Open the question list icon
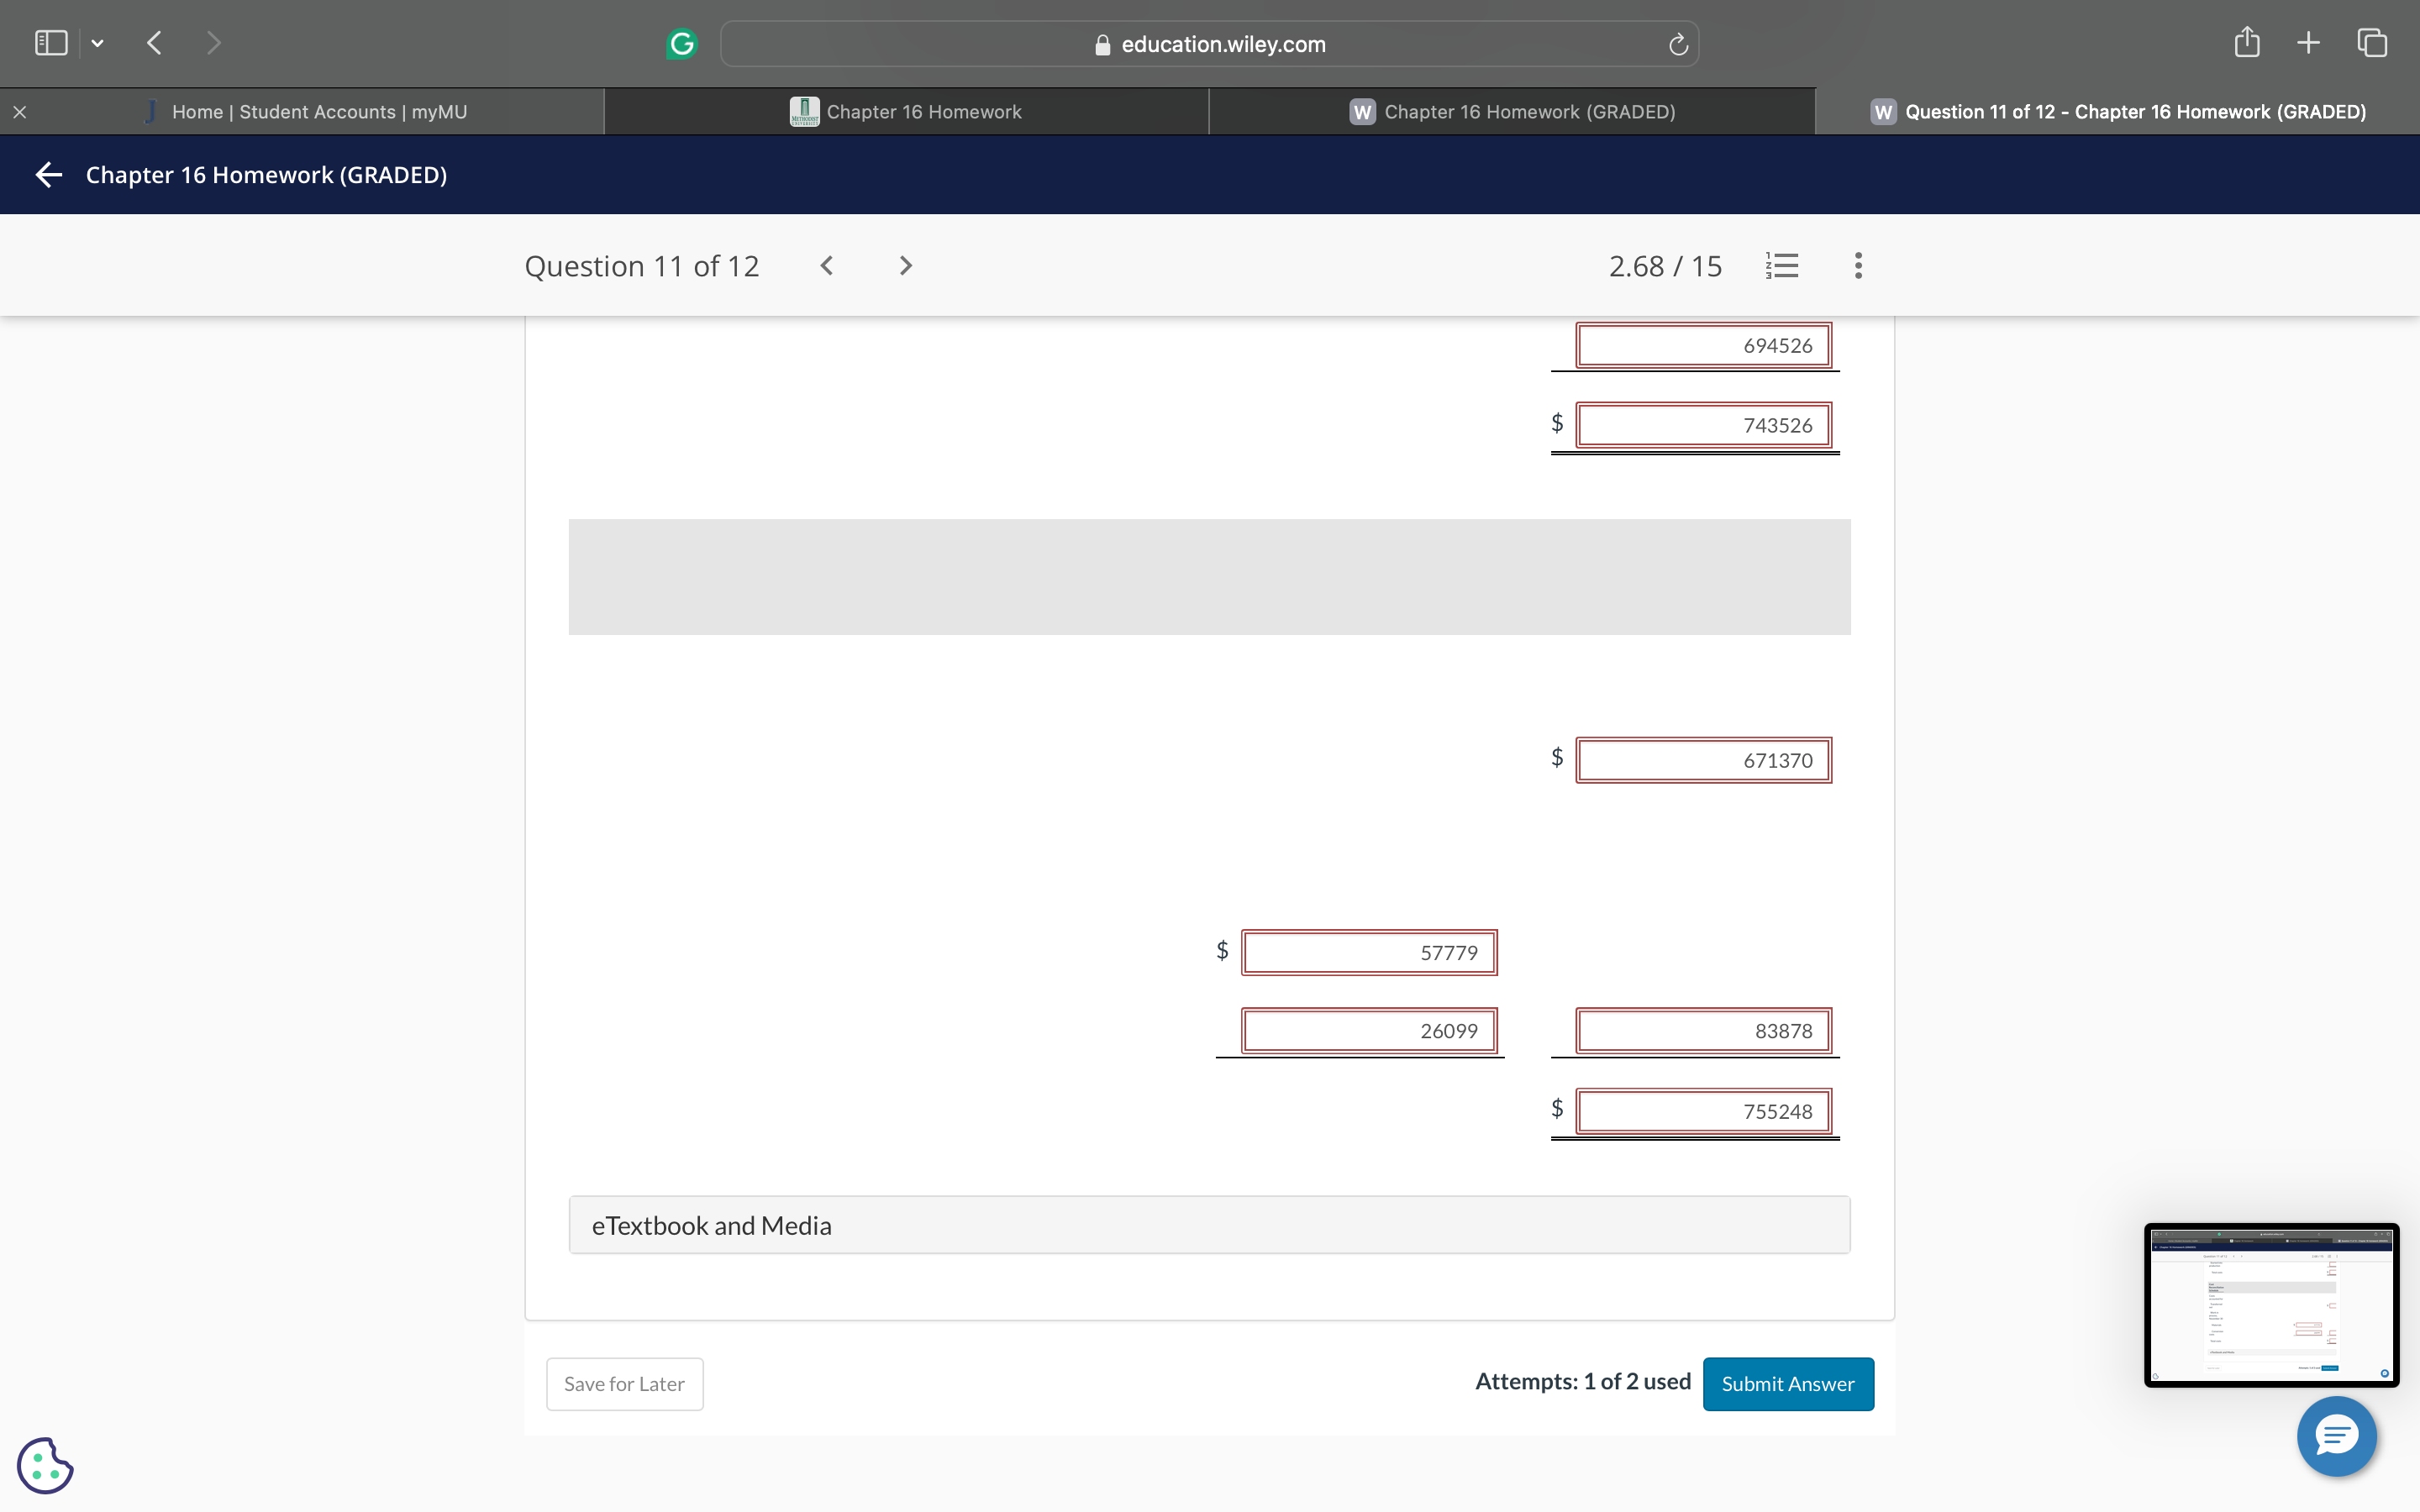This screenshot has width=2420, height=1512. coord(1782,266)
